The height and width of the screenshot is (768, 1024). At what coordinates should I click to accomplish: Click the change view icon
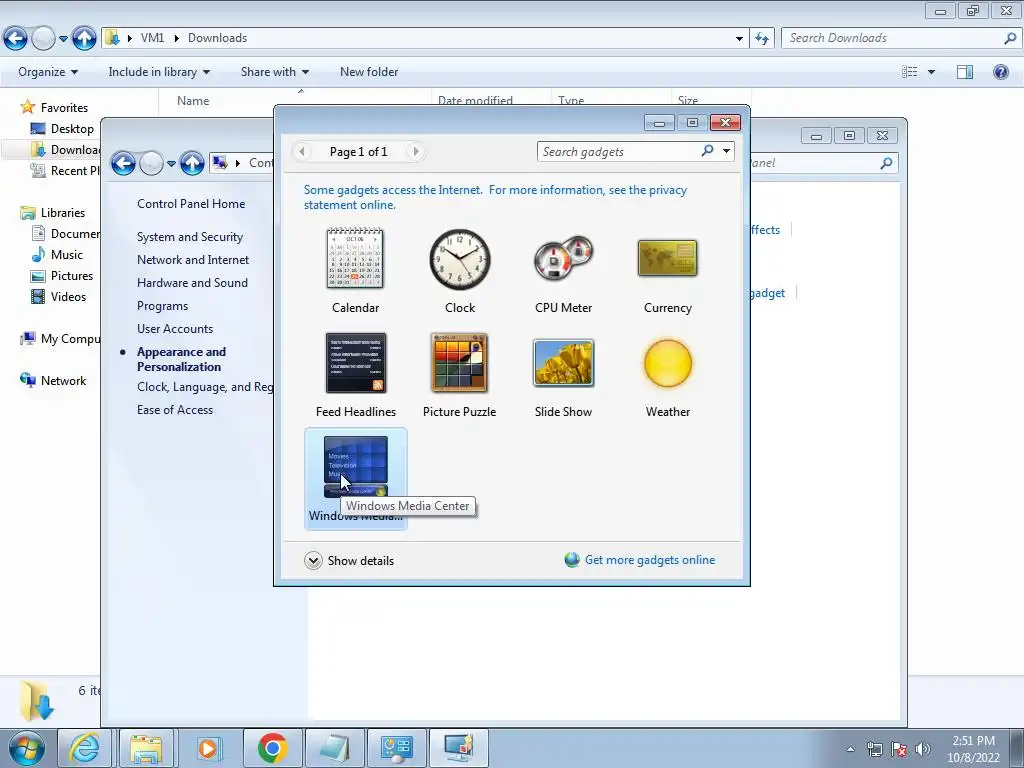click(910, 72)
